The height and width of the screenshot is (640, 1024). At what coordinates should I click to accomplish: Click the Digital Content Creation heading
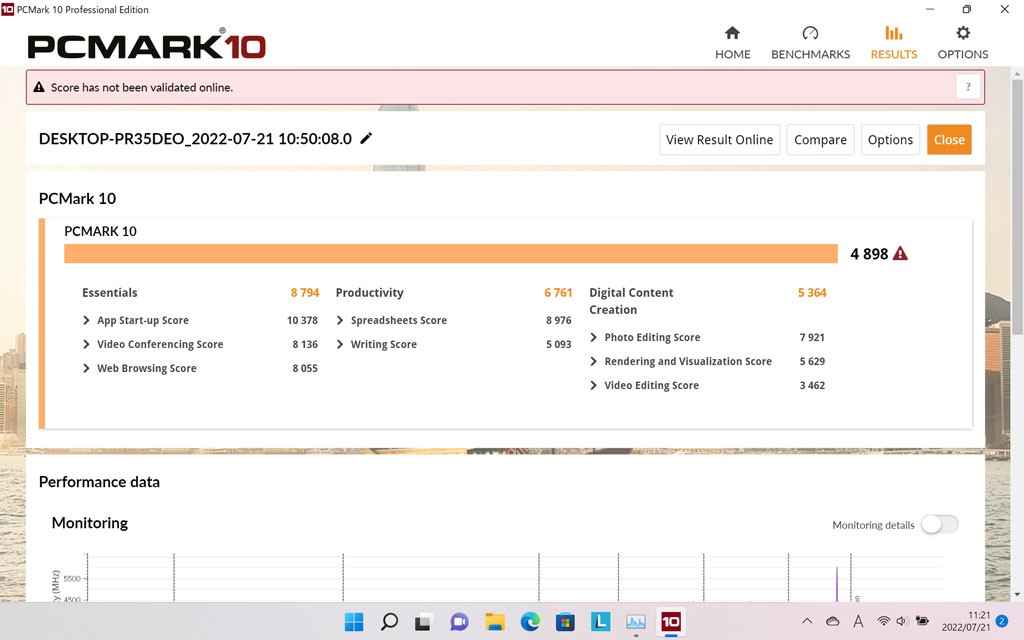pos(631,301)
